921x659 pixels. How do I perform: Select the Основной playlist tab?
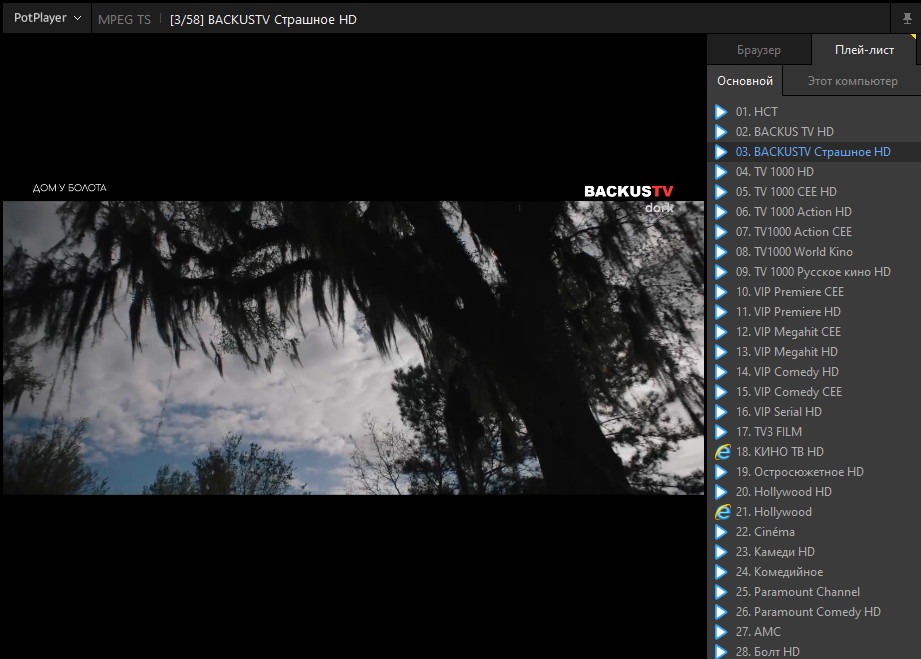745,81
